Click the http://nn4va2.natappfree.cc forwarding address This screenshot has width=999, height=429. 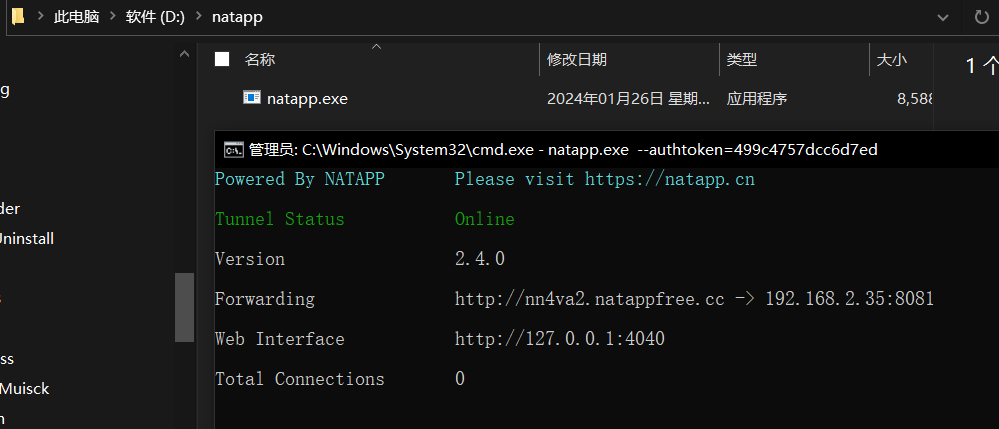click(x=589, y=299)
